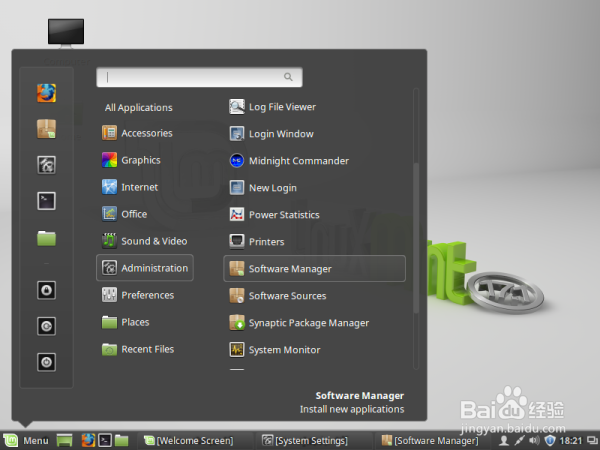
Task: Launch Synaptic Package Manager
Action: tap(314, 323)
